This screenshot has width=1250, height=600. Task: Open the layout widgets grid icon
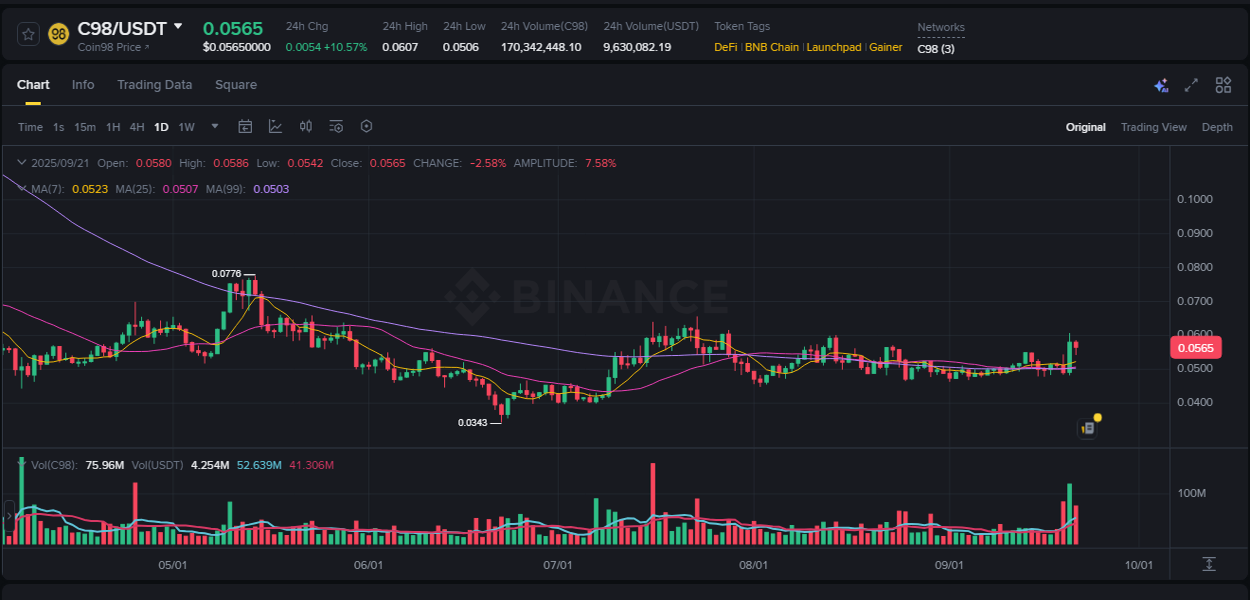pyautogui.click(x=1223, y=85)
